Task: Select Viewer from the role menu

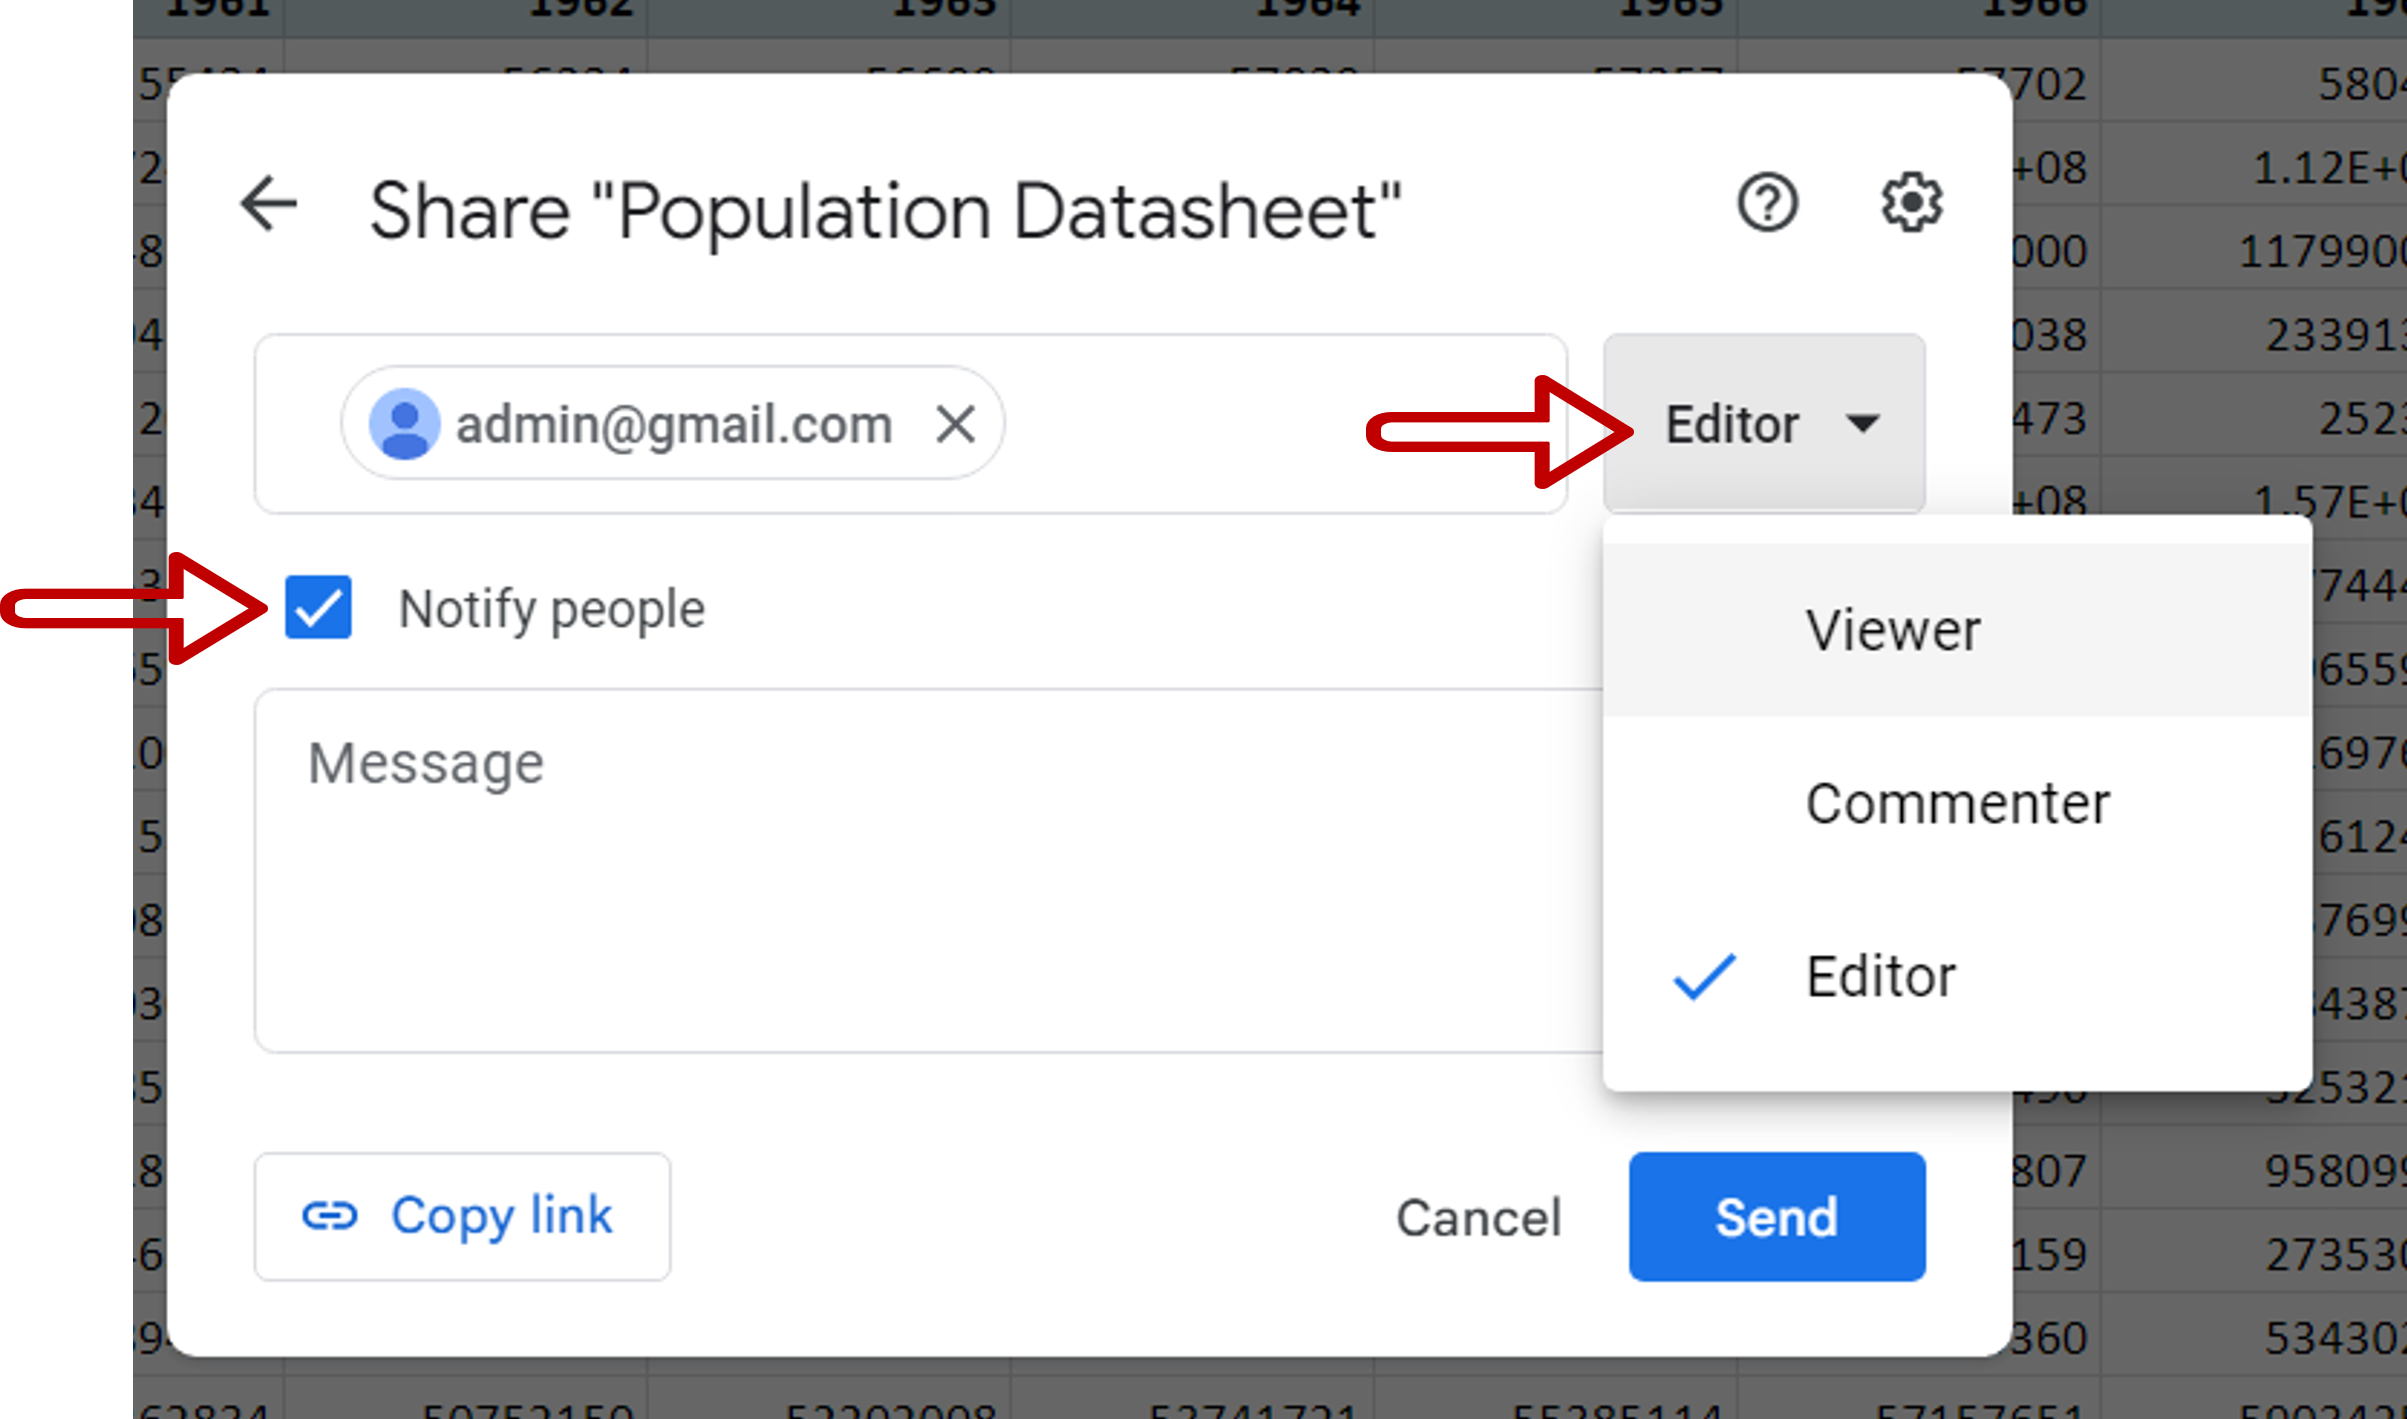Action: pyautogui.click(x=1892, y=630)
